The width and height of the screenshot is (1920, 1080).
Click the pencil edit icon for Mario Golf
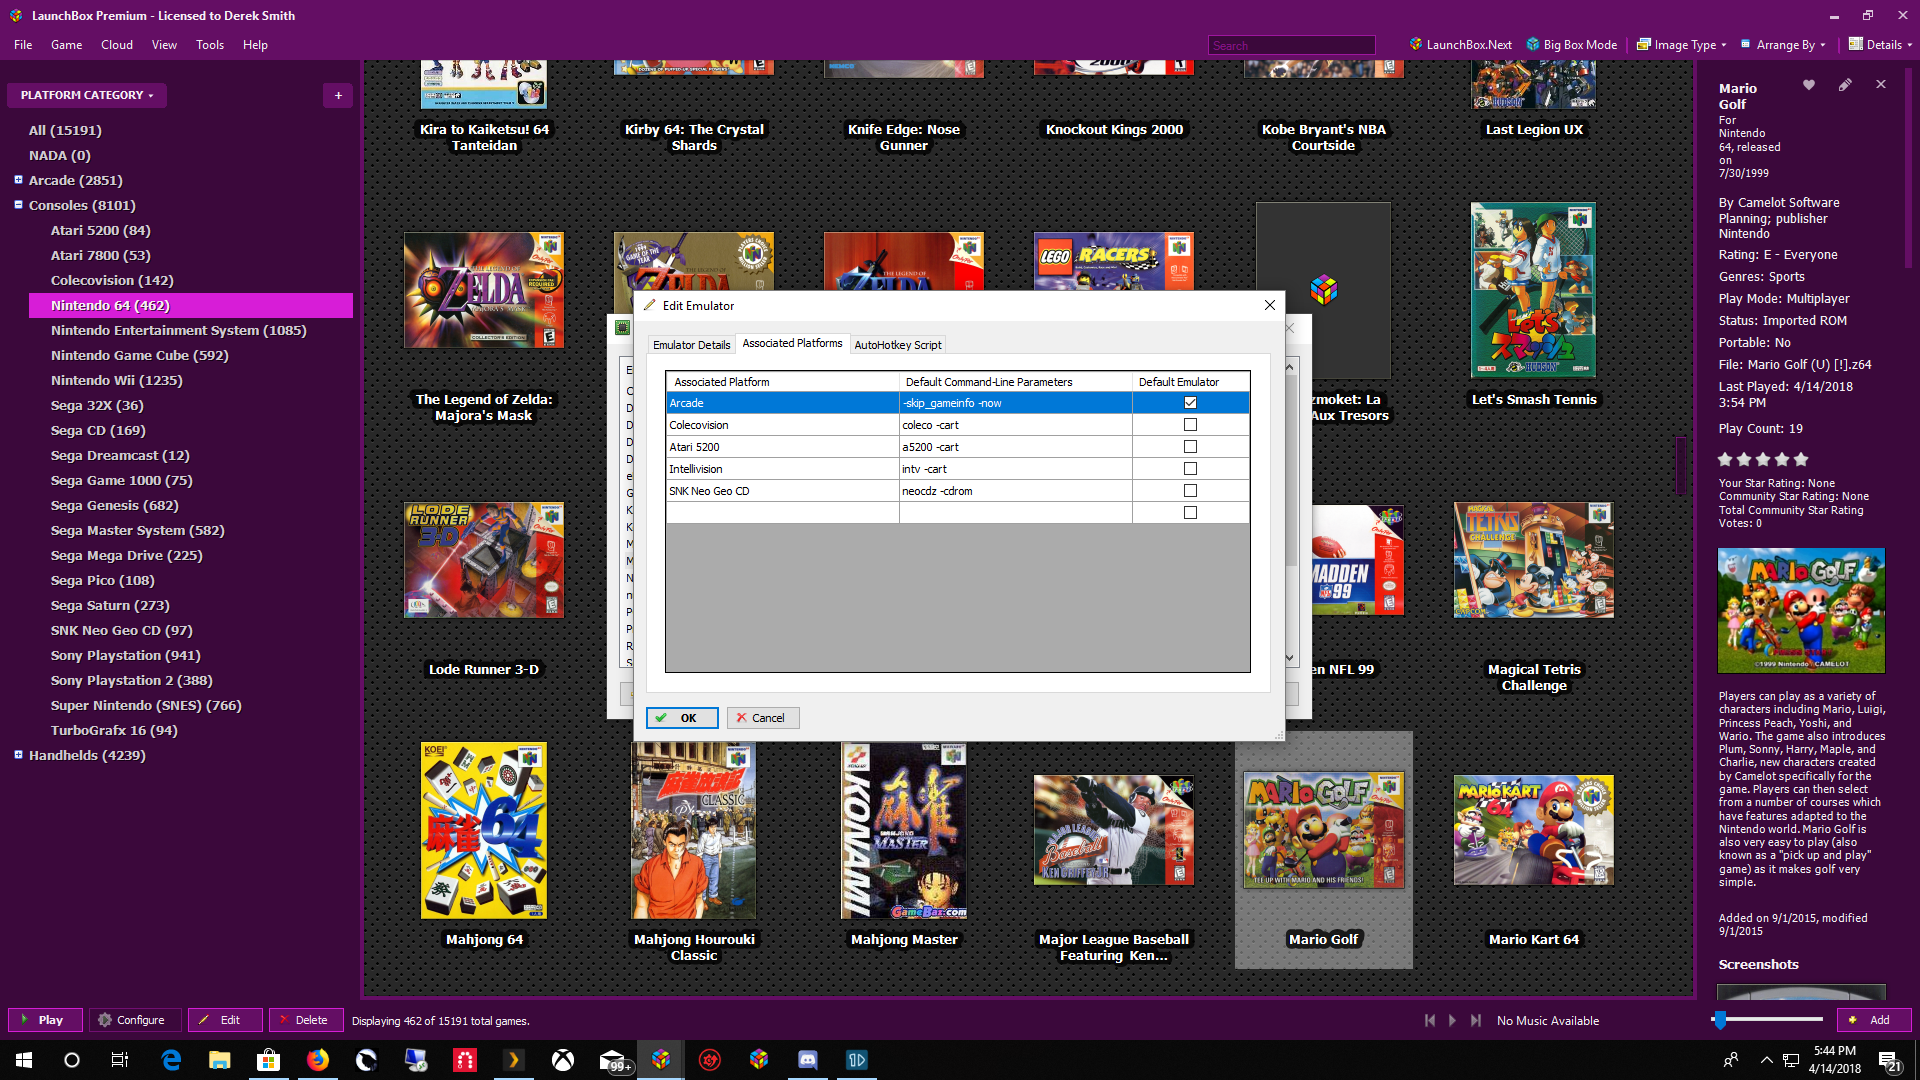(1845, 85)
